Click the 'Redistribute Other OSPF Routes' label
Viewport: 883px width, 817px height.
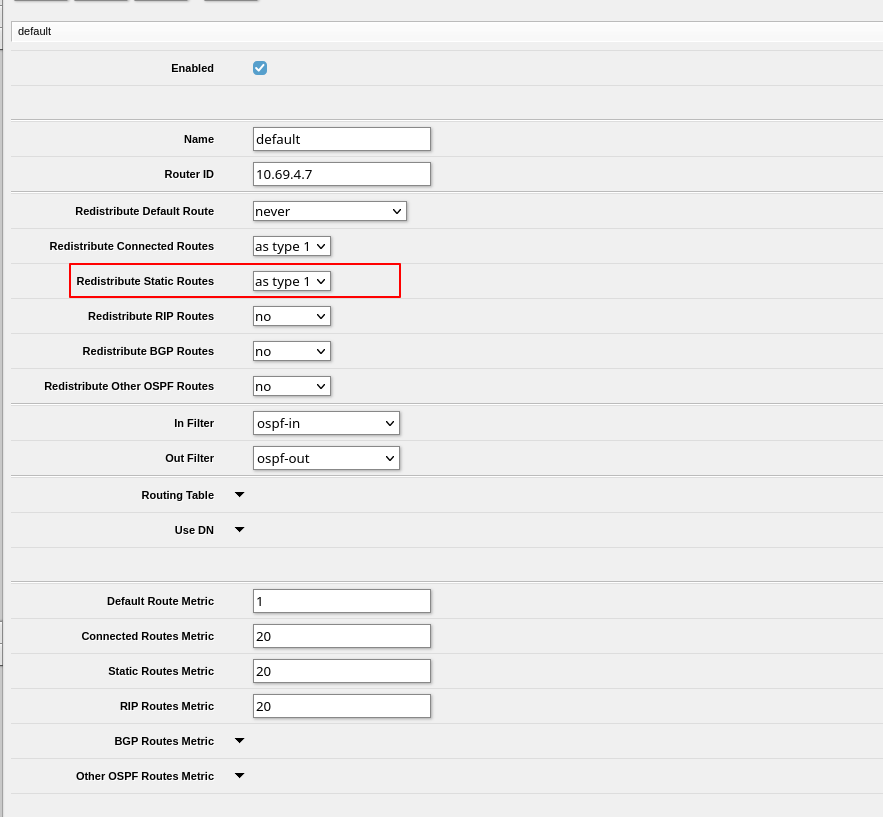point(129,386)
